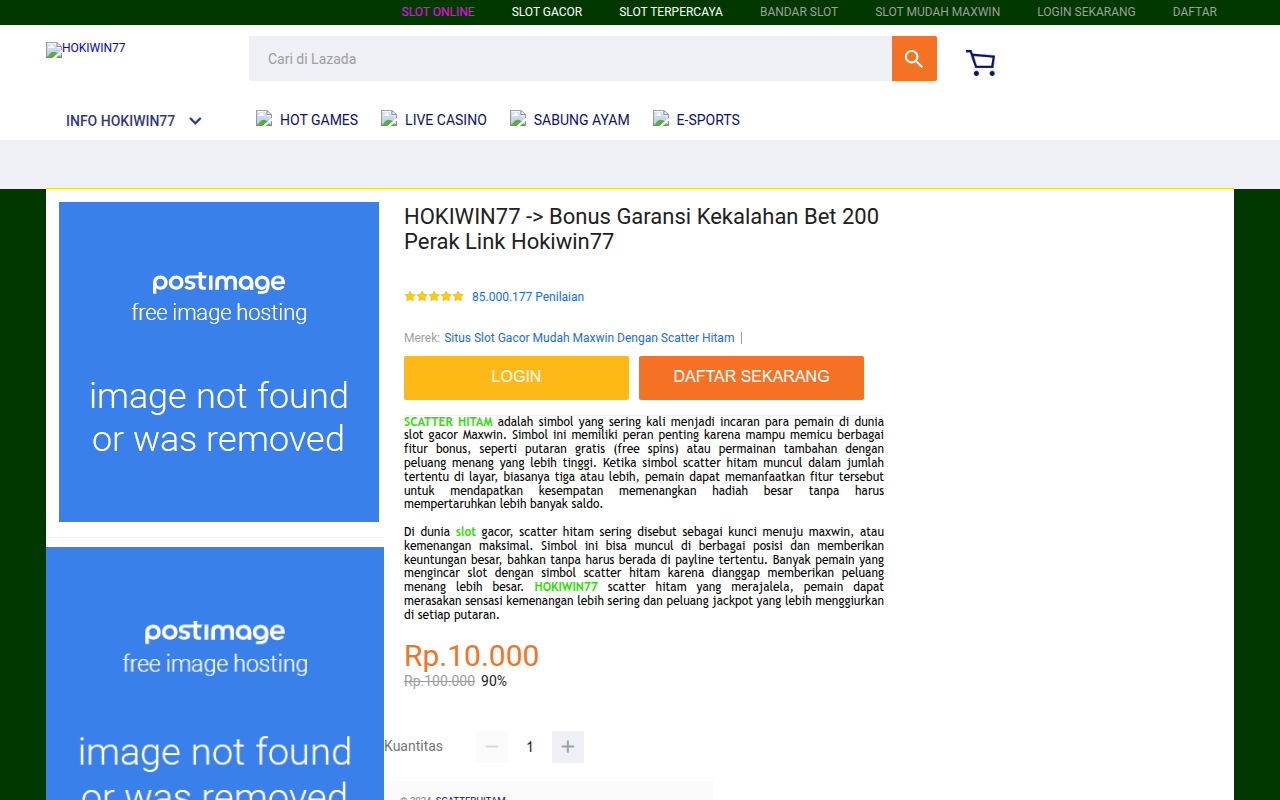Focus the Cari di Lazada search field

click(x=570, y=59)
